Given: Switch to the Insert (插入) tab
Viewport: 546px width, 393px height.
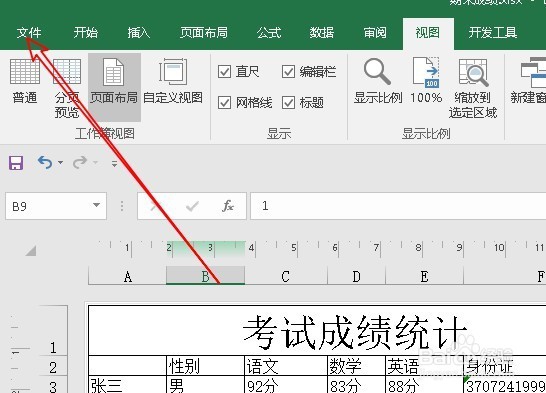Looking at the screenshot, I should point(139,33).
